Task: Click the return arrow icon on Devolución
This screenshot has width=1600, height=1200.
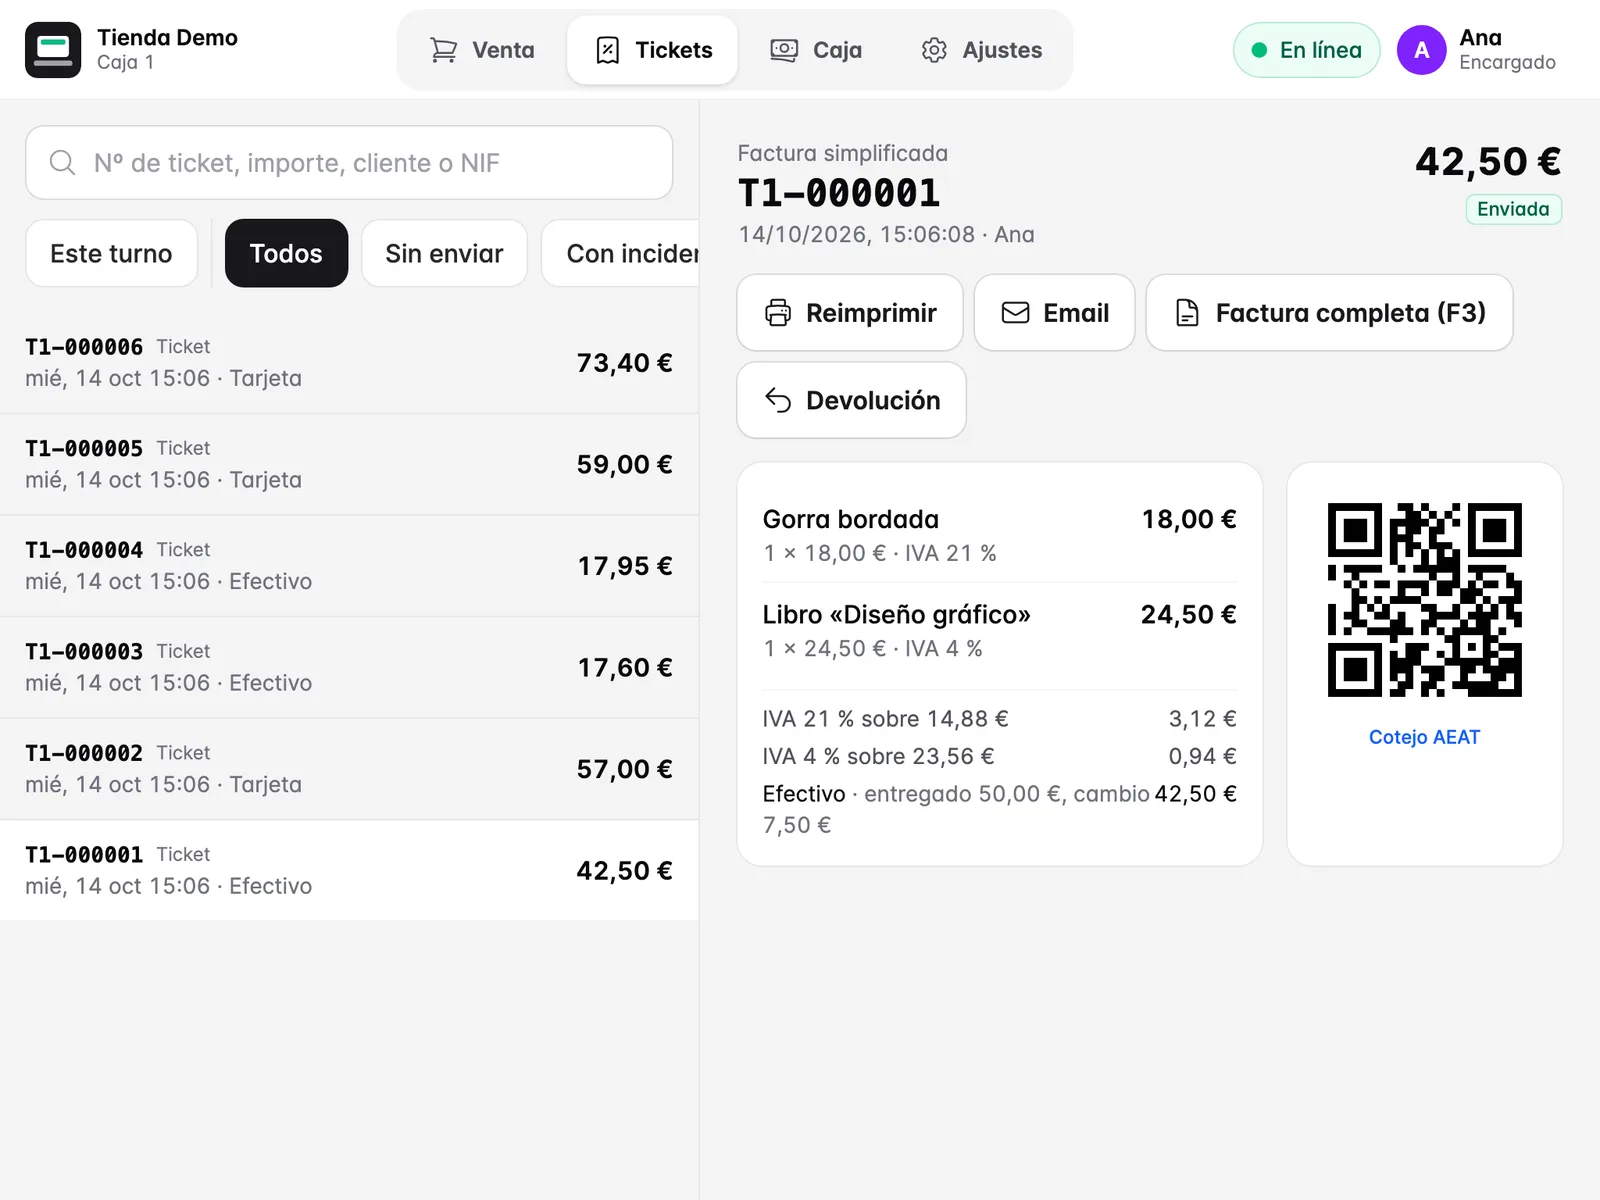Action: [778, 400]
